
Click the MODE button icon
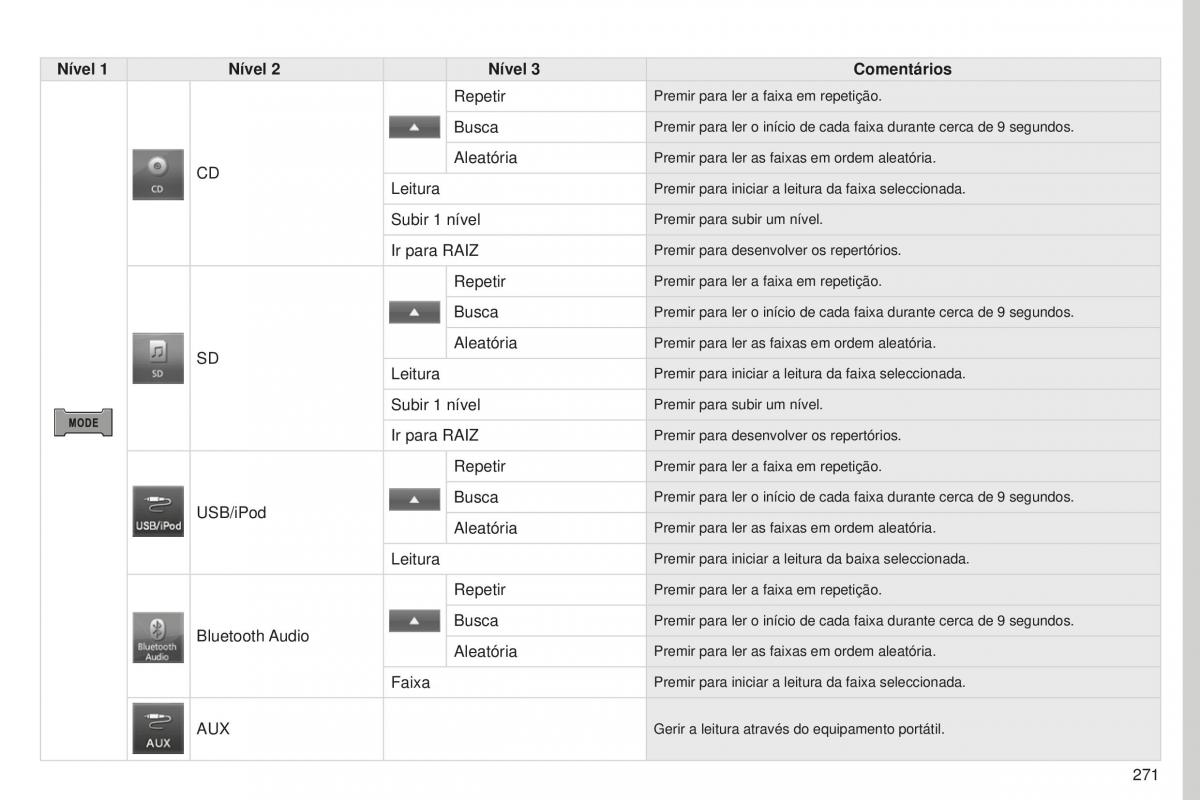(83, 423)
